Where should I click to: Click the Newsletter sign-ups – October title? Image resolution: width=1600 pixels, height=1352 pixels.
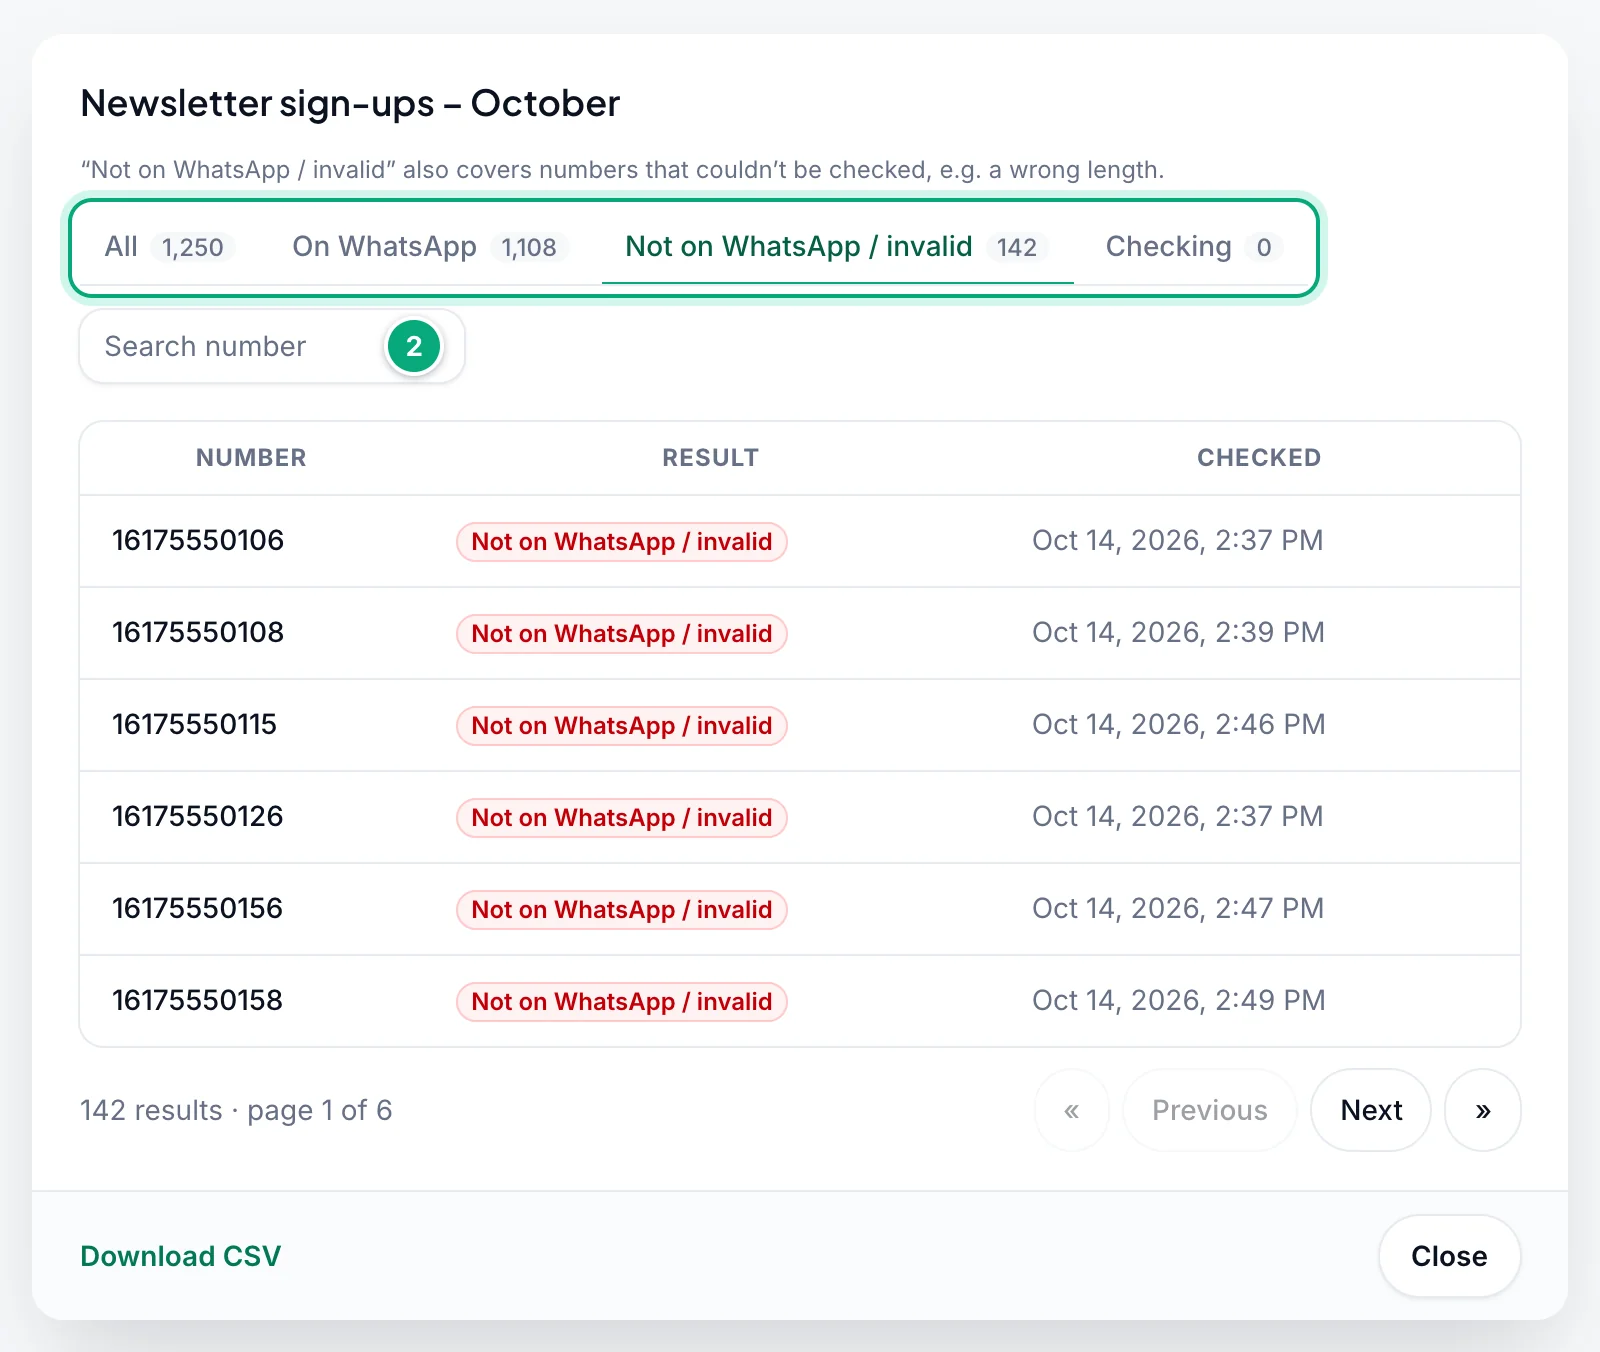click(350, 104)
